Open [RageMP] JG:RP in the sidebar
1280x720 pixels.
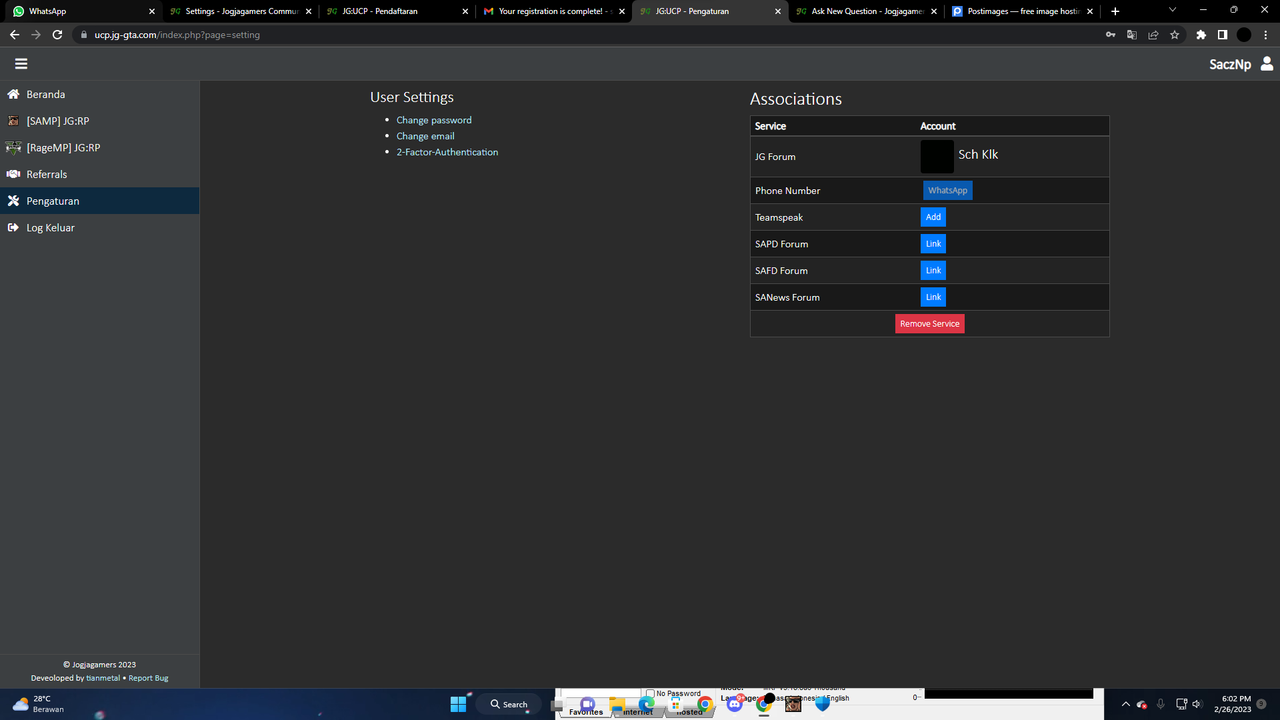point(100,148)
